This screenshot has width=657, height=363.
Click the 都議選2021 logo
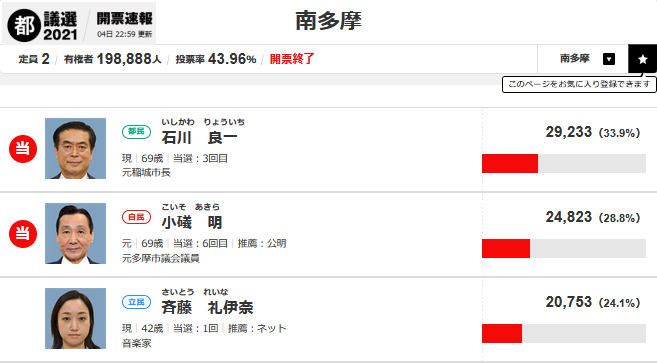click(x=42, y=26)
